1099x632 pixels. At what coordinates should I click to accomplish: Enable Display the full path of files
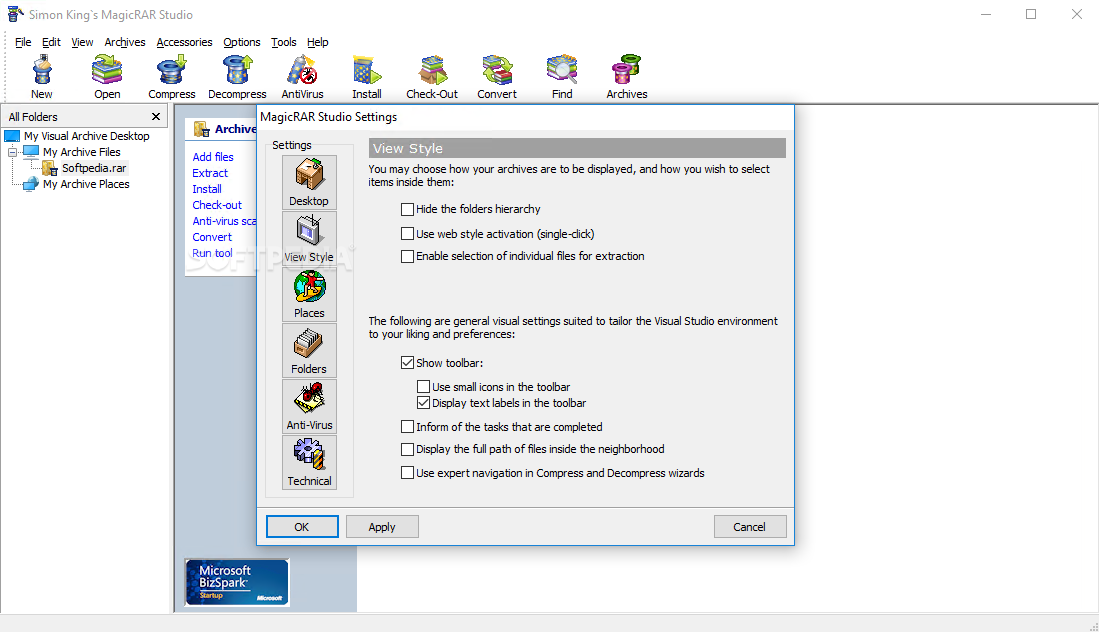(x=407, y=448)
